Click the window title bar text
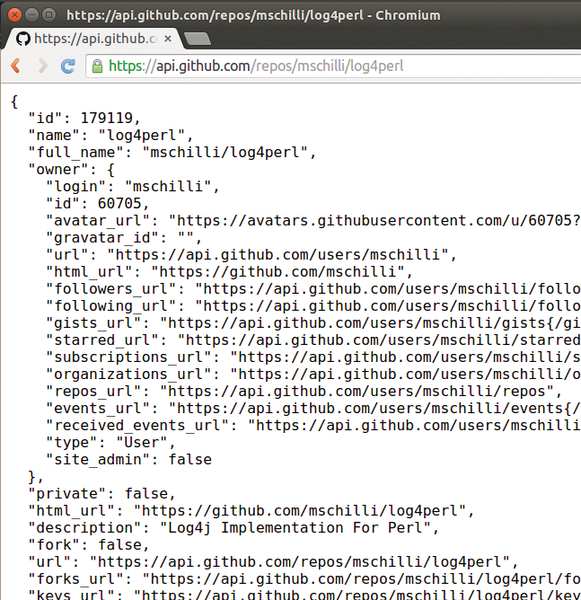The image size is (581, 600). [253, 15]
